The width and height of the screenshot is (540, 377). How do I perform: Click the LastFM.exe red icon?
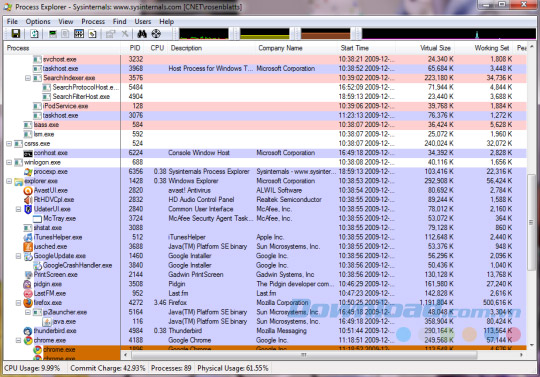click(28, 293)
